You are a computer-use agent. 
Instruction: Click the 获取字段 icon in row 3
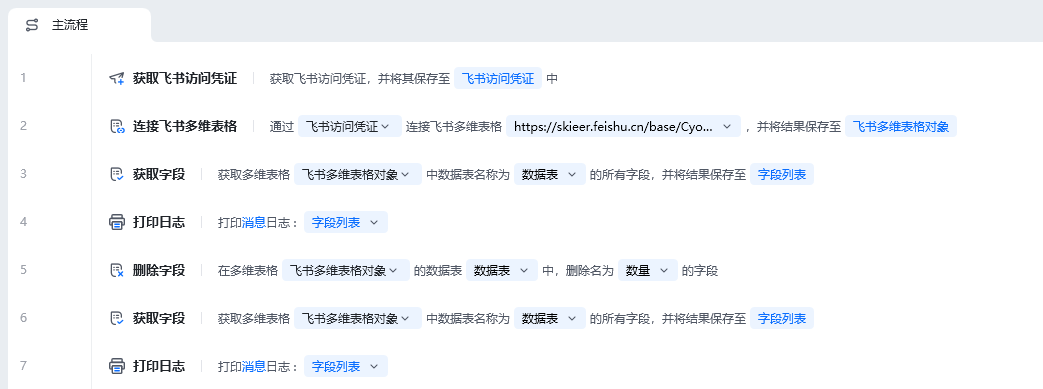[116, 174]
